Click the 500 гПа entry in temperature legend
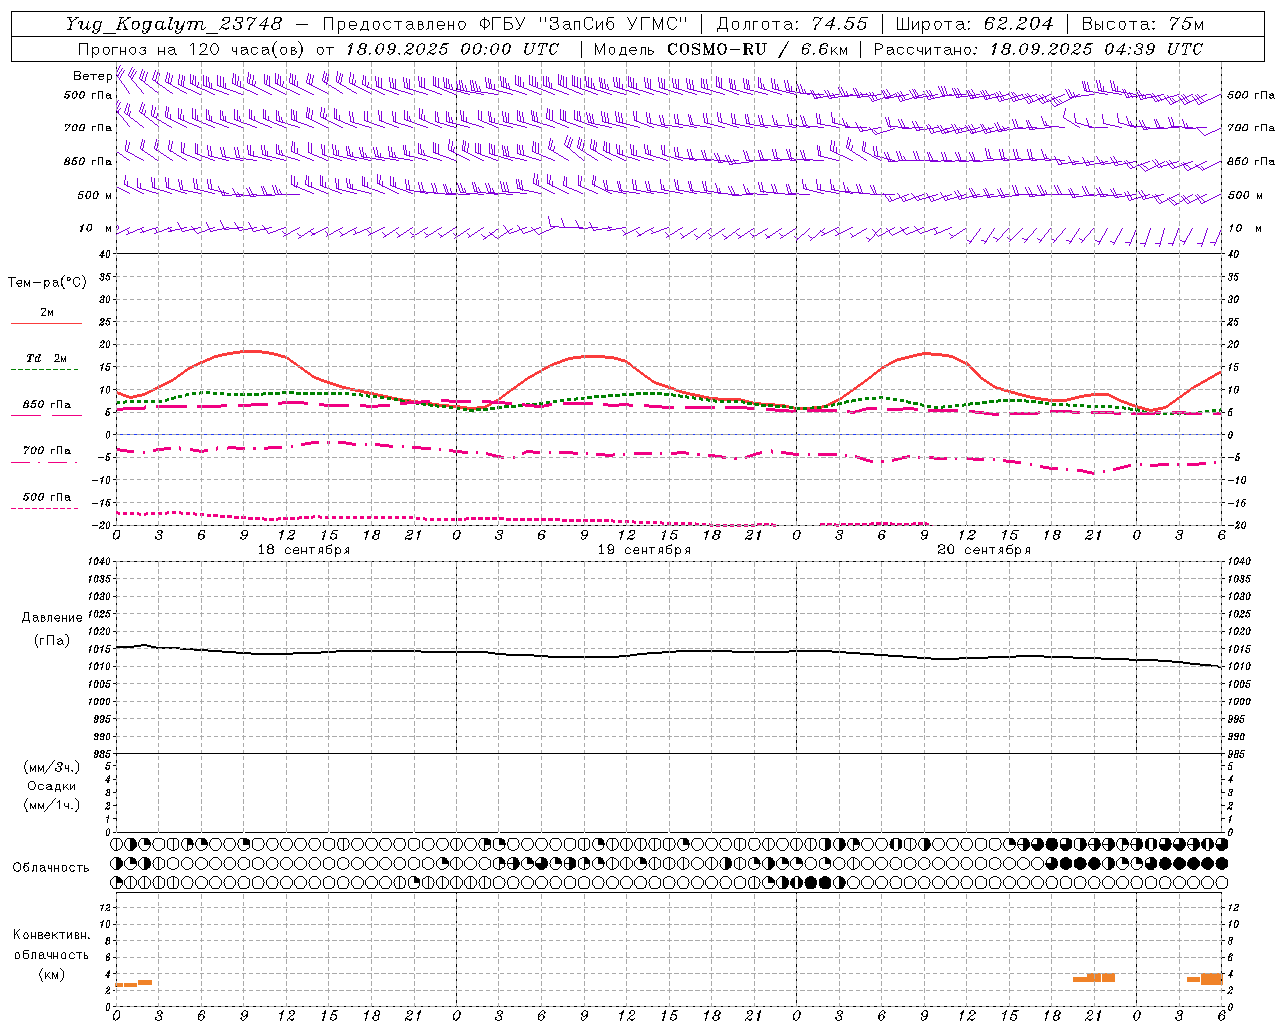Viewport: 1280px width, 1024px height. pyautogui.click(x=47, y=497)
